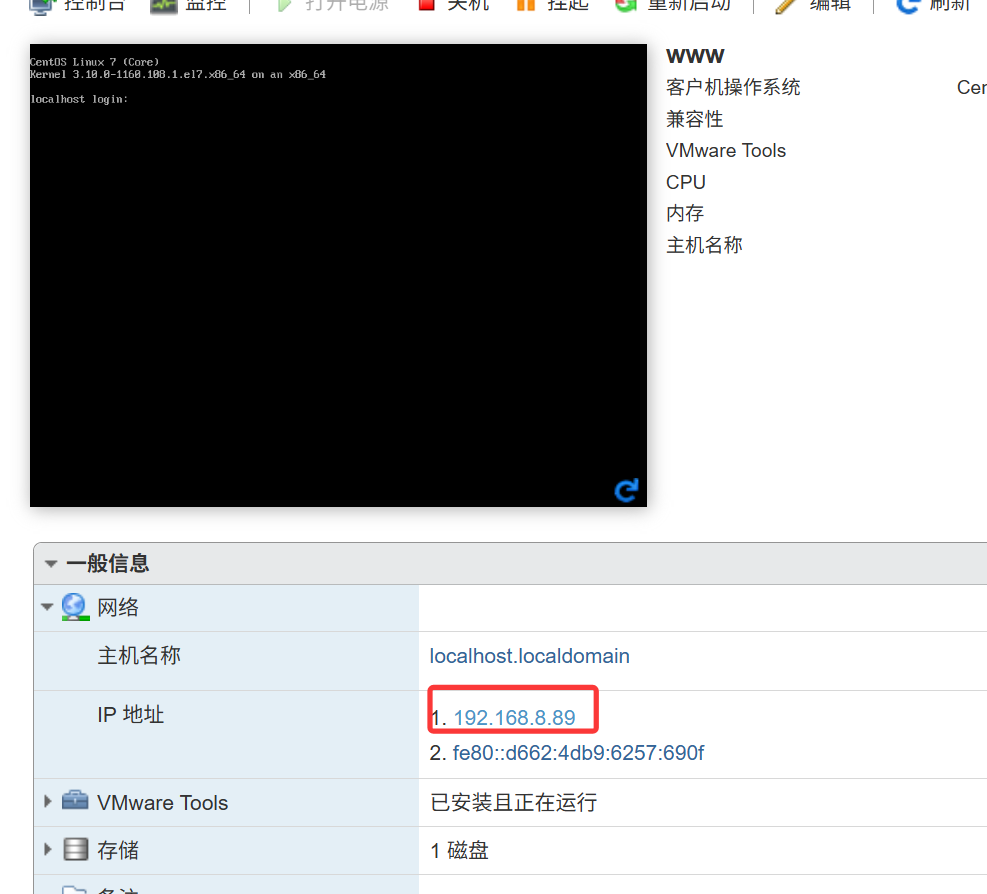Click the 网络 row label
Viewport: 987px width, 894px height.
(118, 608)
